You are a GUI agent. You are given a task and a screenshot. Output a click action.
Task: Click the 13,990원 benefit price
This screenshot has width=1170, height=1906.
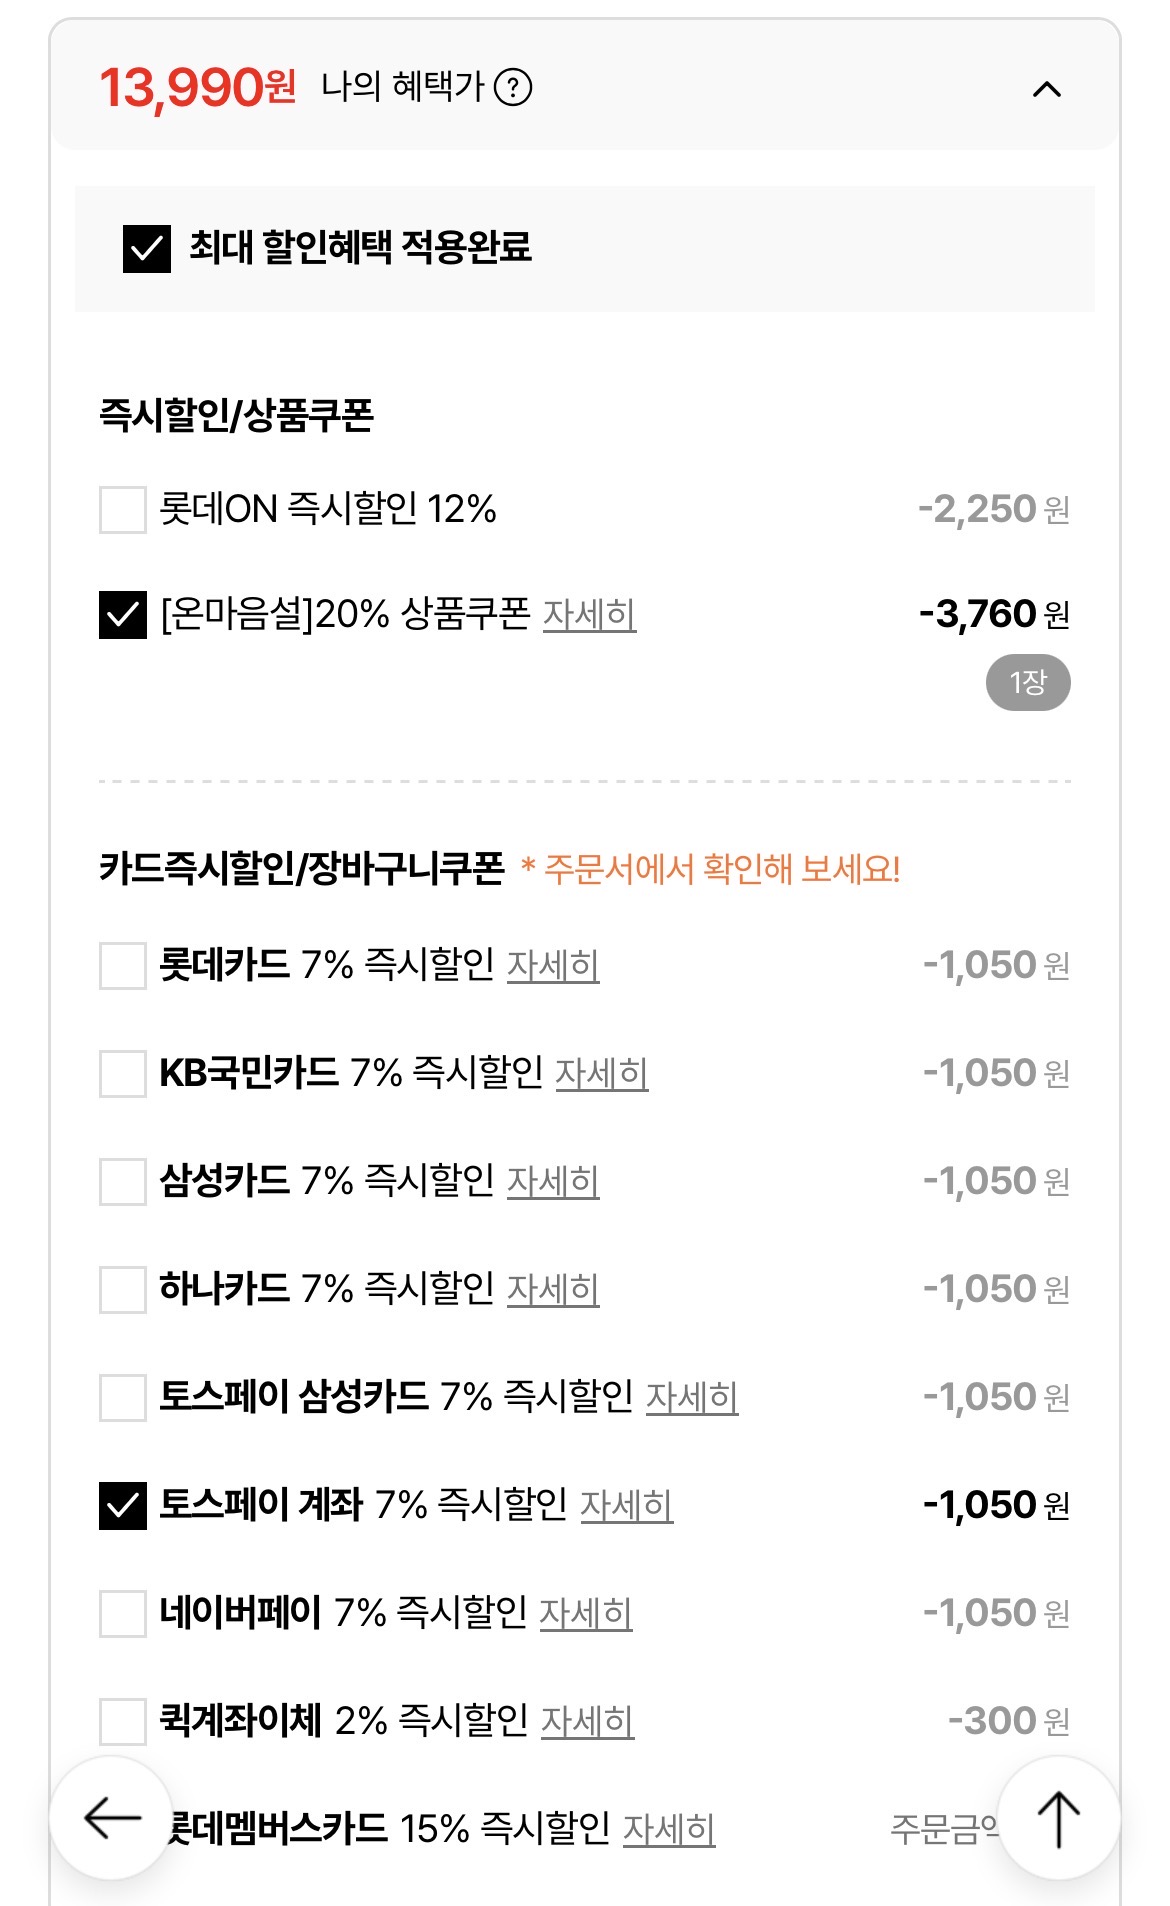(x=197, y=88)
